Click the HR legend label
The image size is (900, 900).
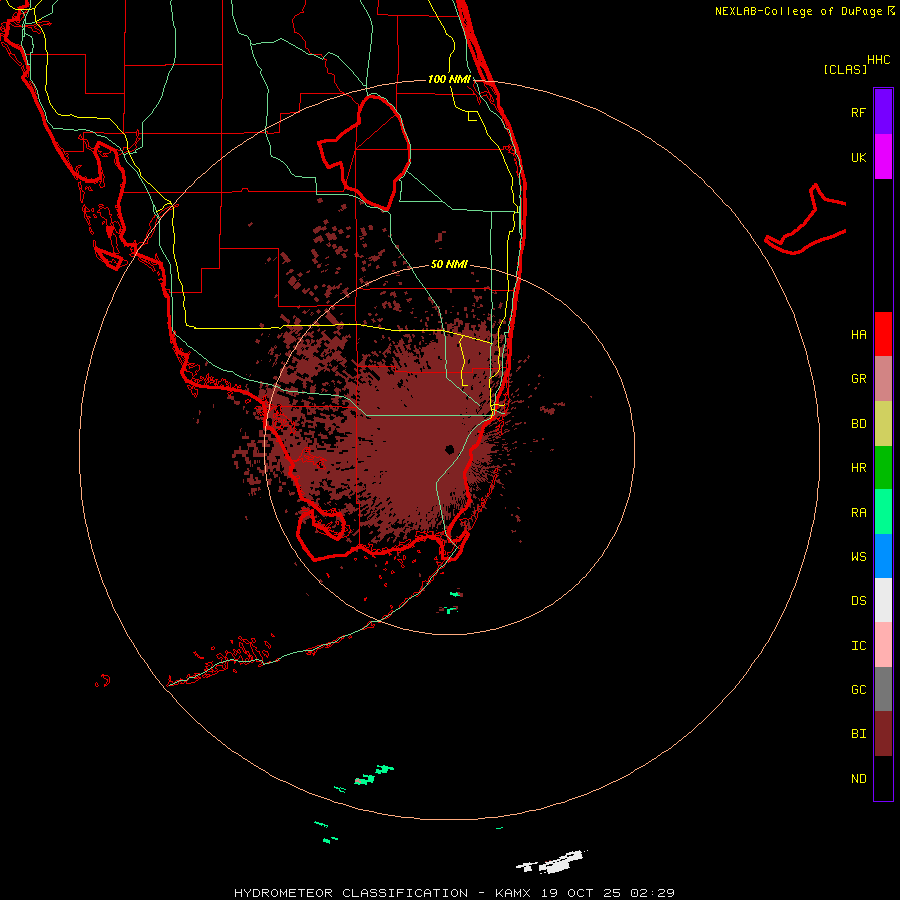pos(859,468)
